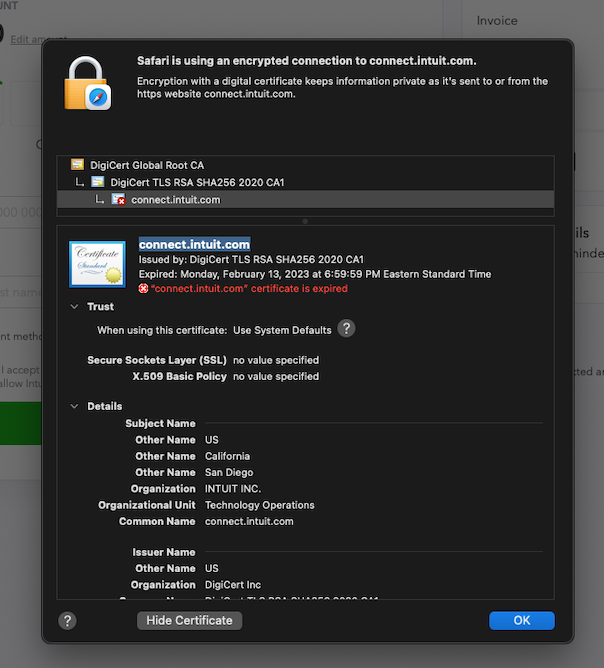Click the San Diego value
Screen dimensions: 604x668
[229, 472]
